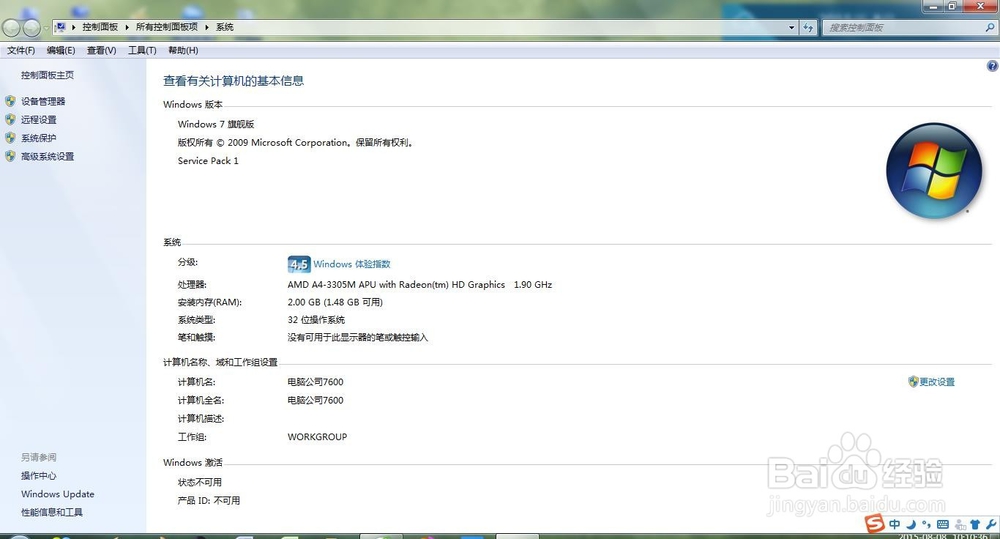Expand the arrow after 控制面板 in breadcrumb
The width and height of the screenshot is (1000, 539).
click(127, 27)
